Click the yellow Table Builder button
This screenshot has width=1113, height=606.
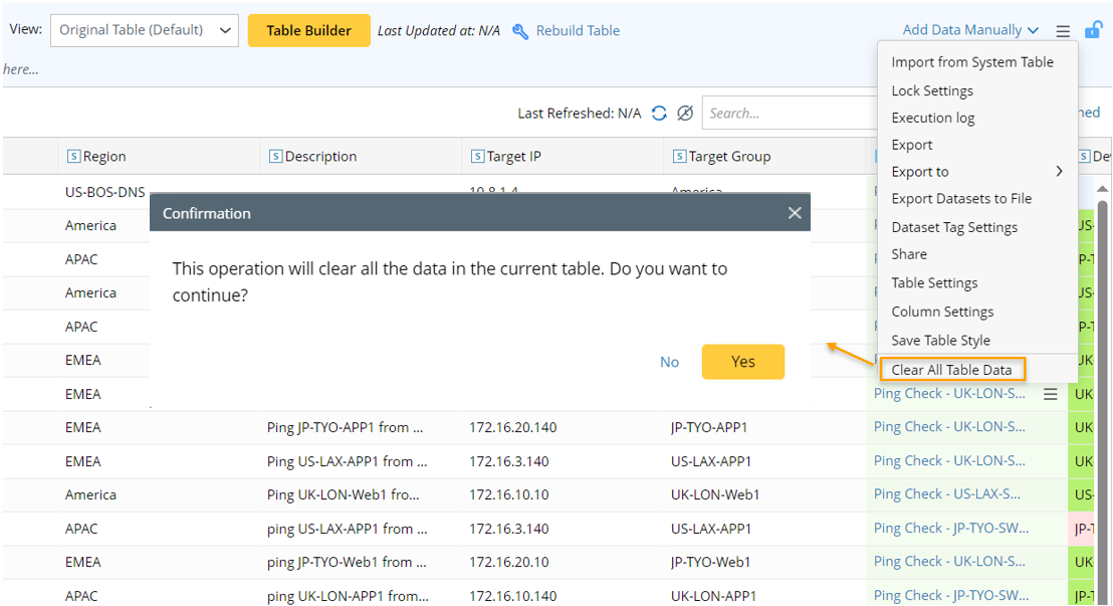coord(308,30)
